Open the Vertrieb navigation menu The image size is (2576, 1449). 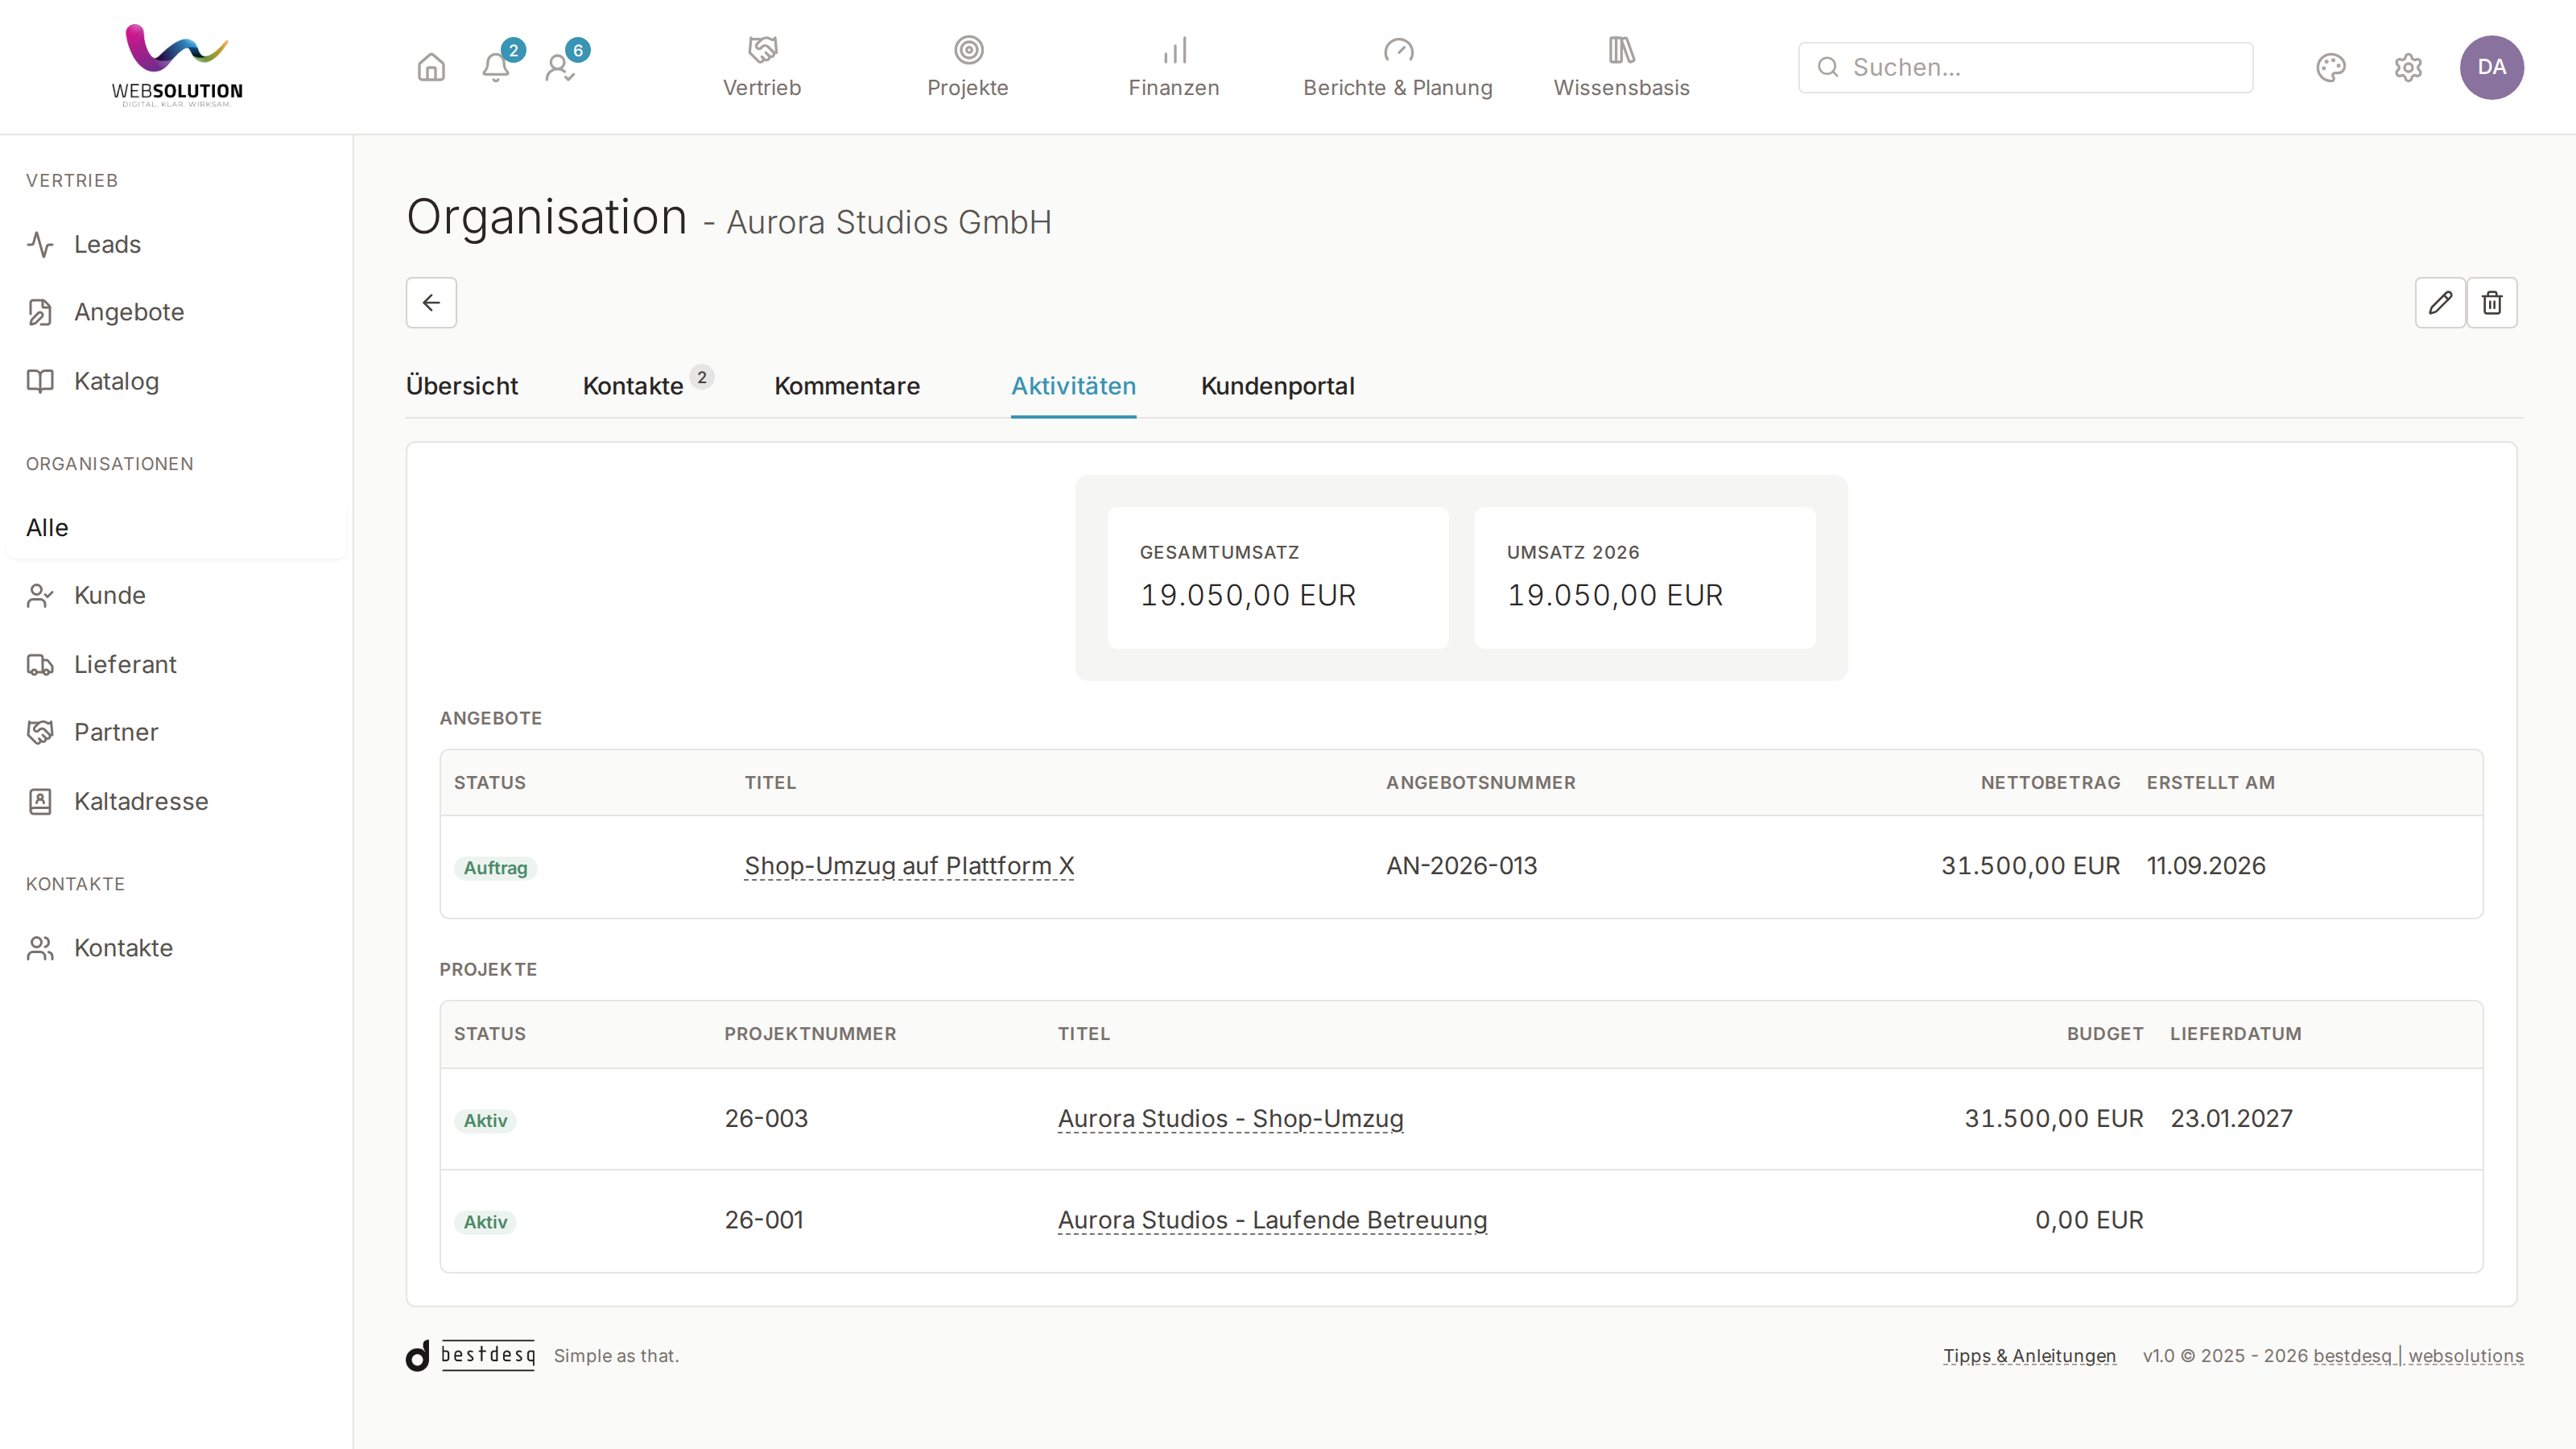pyautogui.click(x=762, y=67)
